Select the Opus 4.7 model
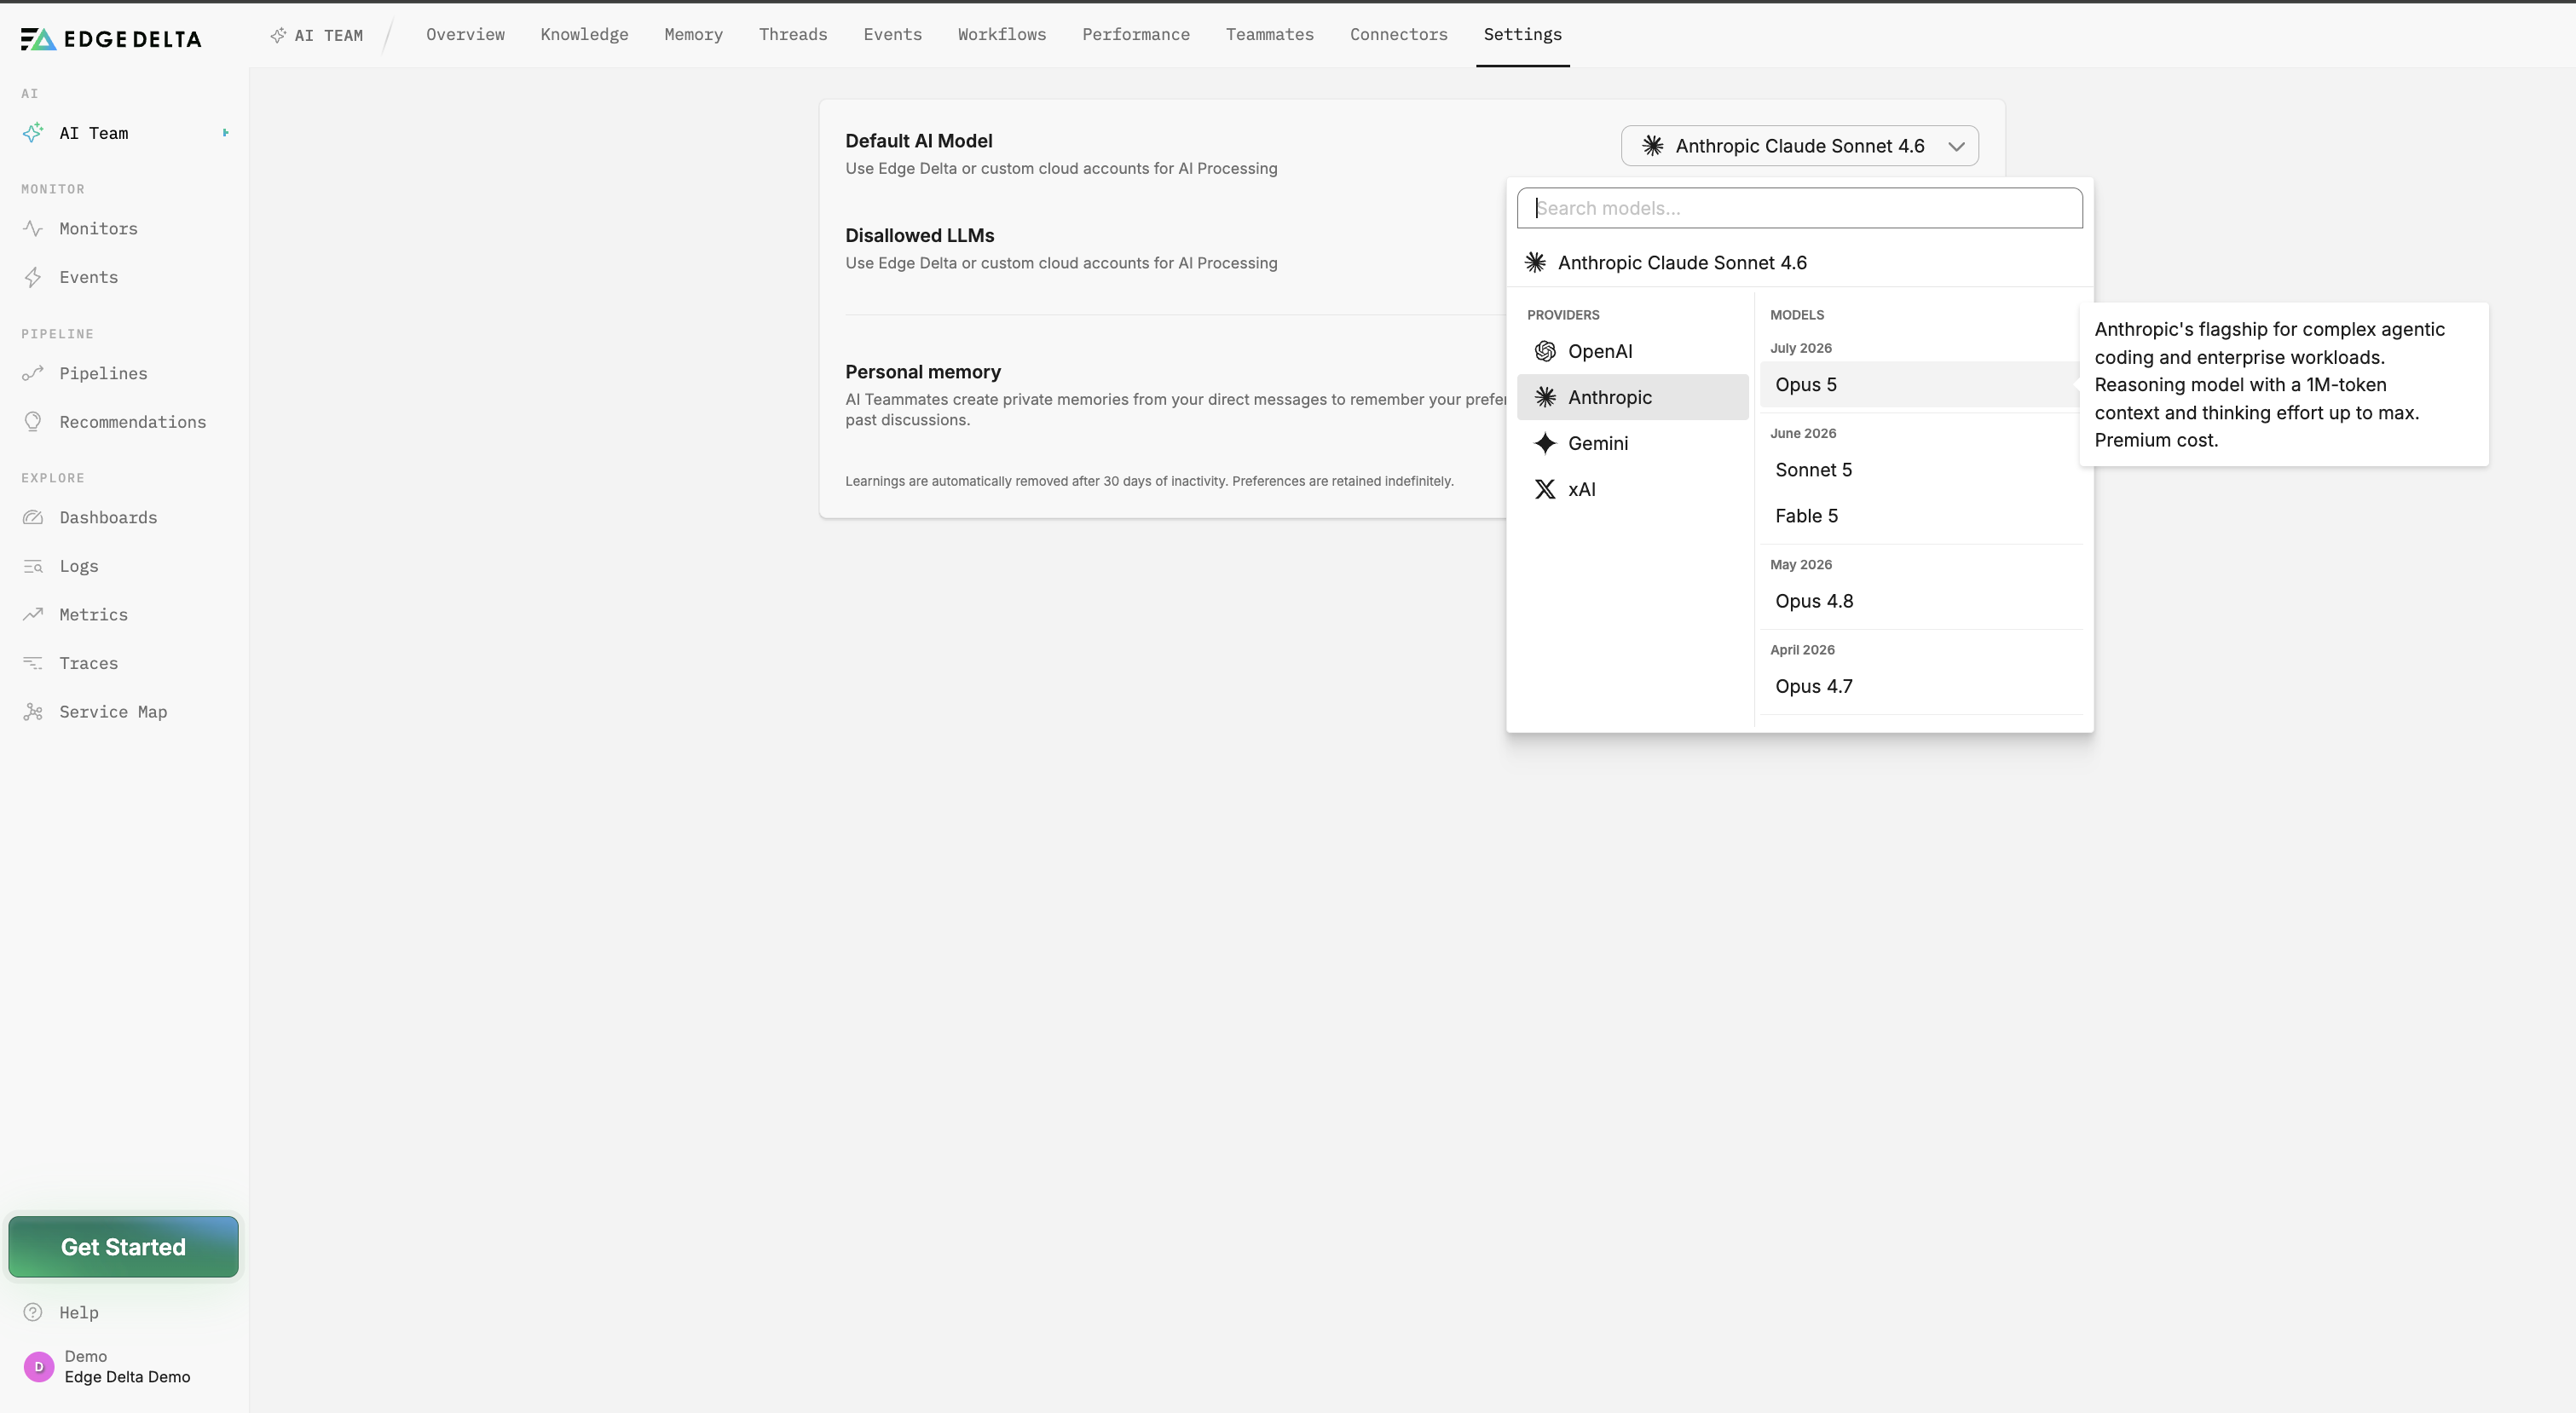This screenshot has width=2576, height=1413. (x=1920, y=686)
